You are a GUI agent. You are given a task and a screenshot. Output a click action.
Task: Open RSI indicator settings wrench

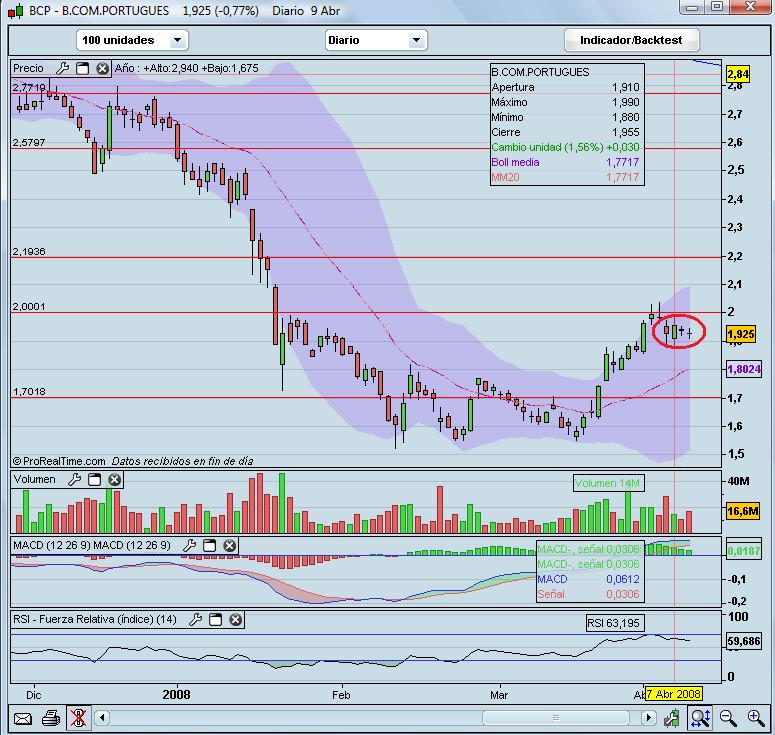click(196, 619)
